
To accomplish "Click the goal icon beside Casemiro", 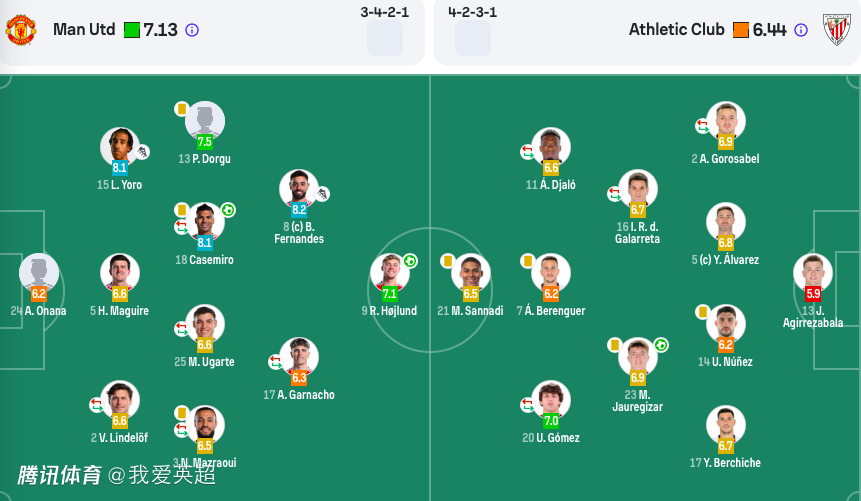I will (228, 210).
